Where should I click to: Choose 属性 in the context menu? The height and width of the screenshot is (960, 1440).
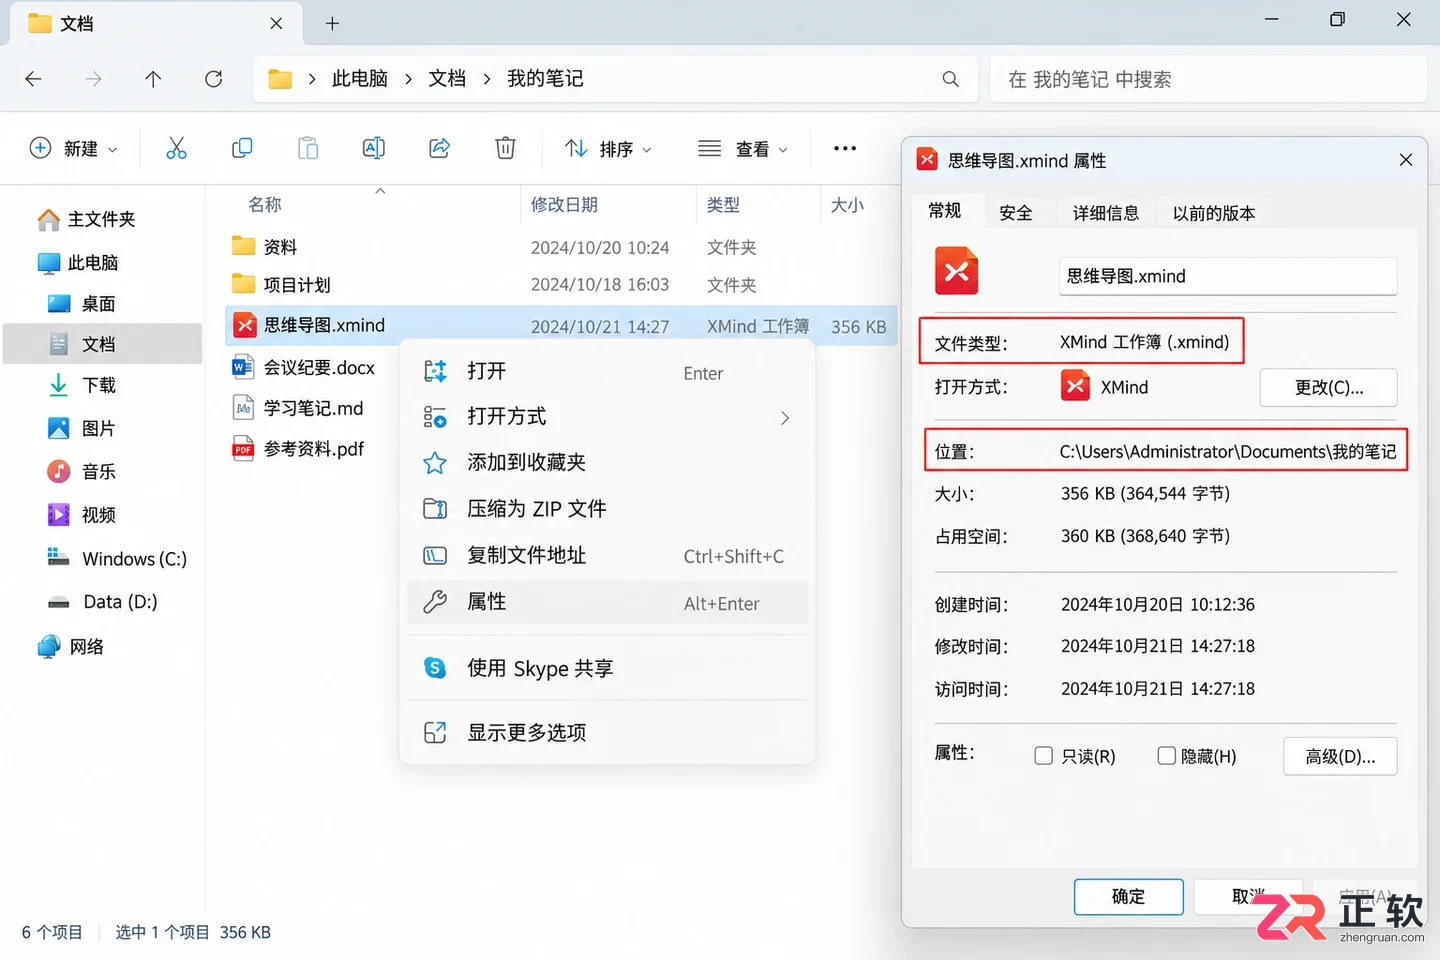coord(607,602)
